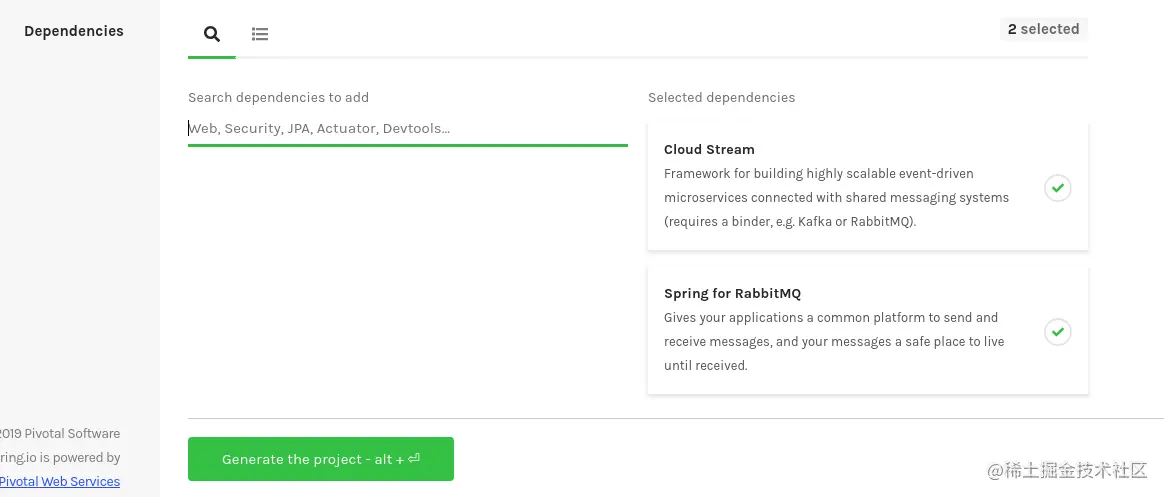
Task: Click the "2 selected" counter badge
Action: tap(1043, 29)
